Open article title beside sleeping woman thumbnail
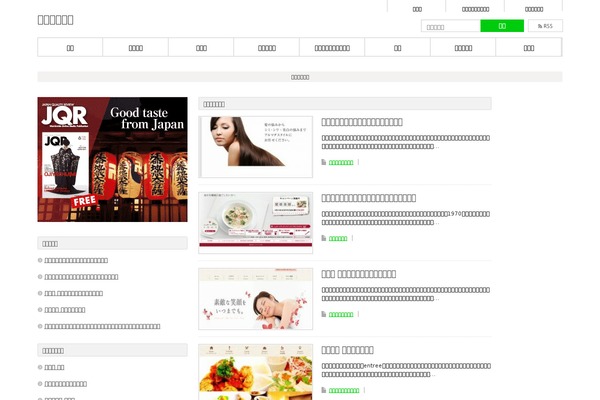Viewport: 600px width, 400px height. point(359,274)
